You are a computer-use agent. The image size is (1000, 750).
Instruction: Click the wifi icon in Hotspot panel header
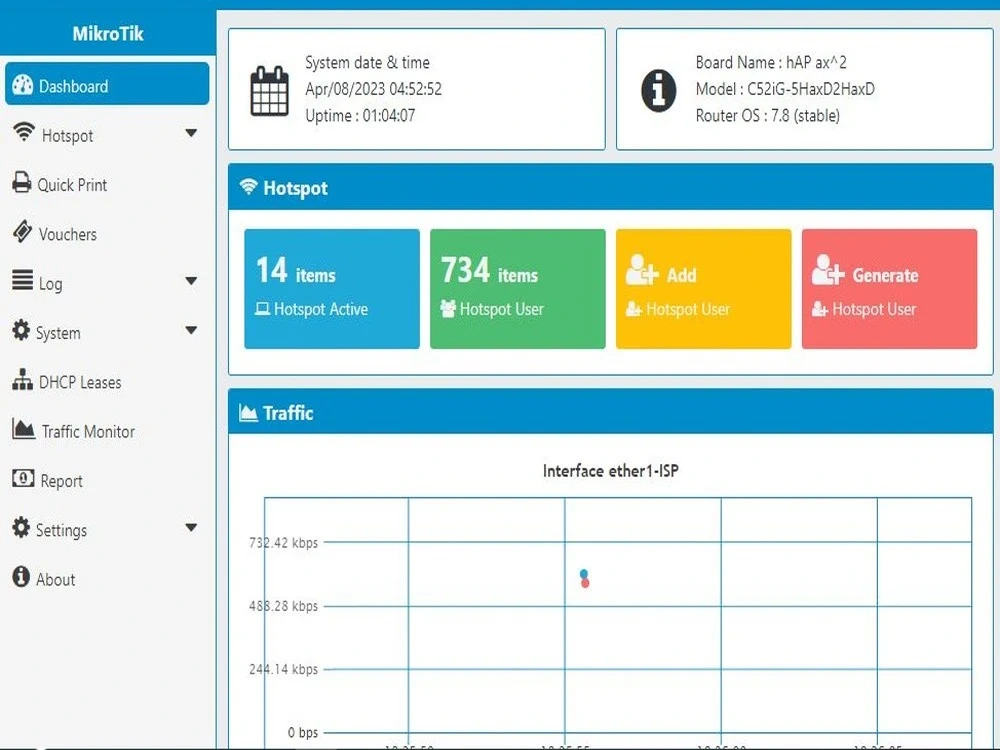coord(248,186)
